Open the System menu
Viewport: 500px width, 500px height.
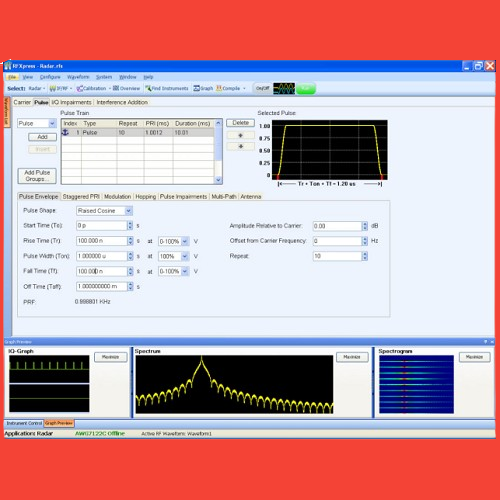[x=104, y=77]
